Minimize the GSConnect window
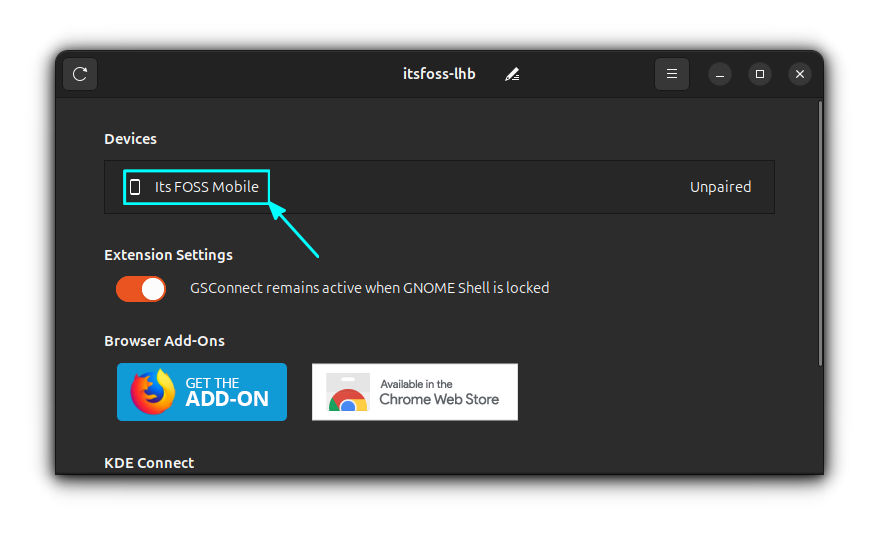Image resolution: width=879 pixels, height=535 pixels. click(720, 74)
